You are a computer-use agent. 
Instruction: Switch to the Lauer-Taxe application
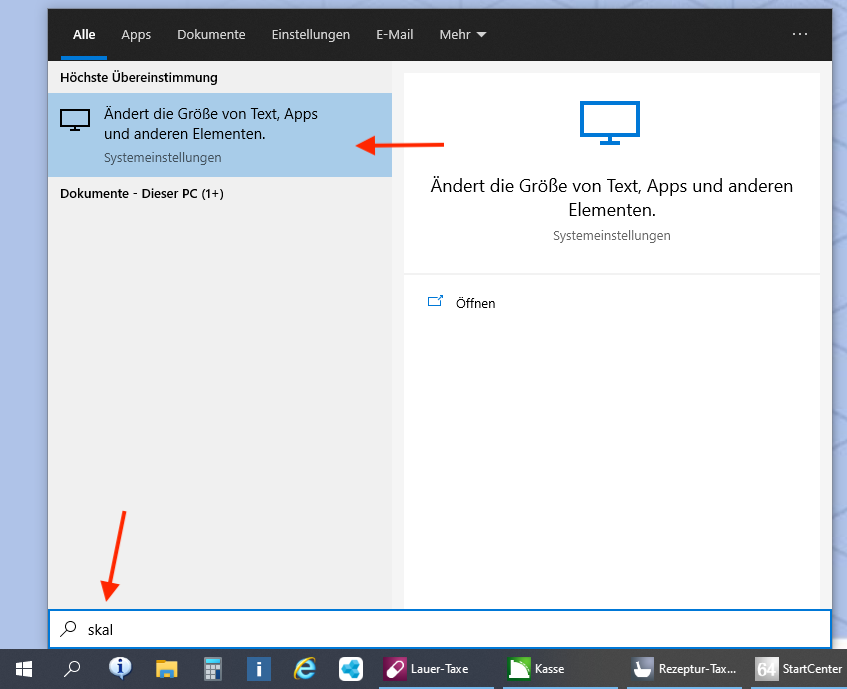click(x=427, y=669)
